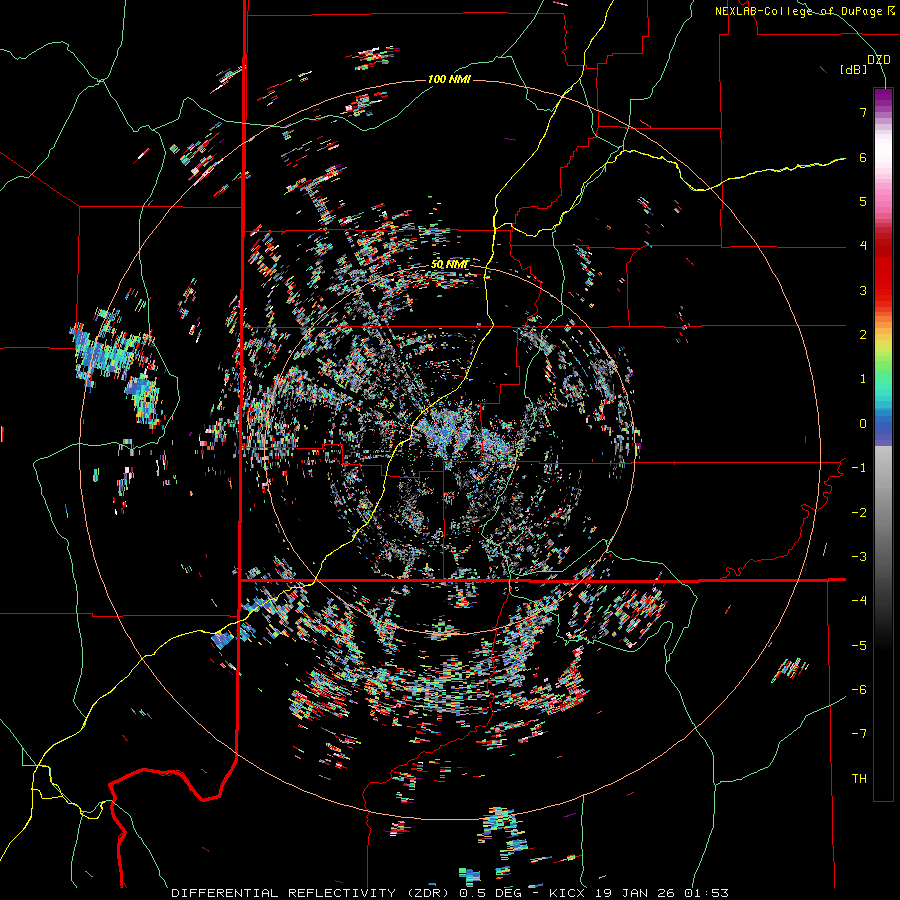The width and height of the screenshot is (900, 900).
Task: Click the 5 value on the scale
Action: 863,201
